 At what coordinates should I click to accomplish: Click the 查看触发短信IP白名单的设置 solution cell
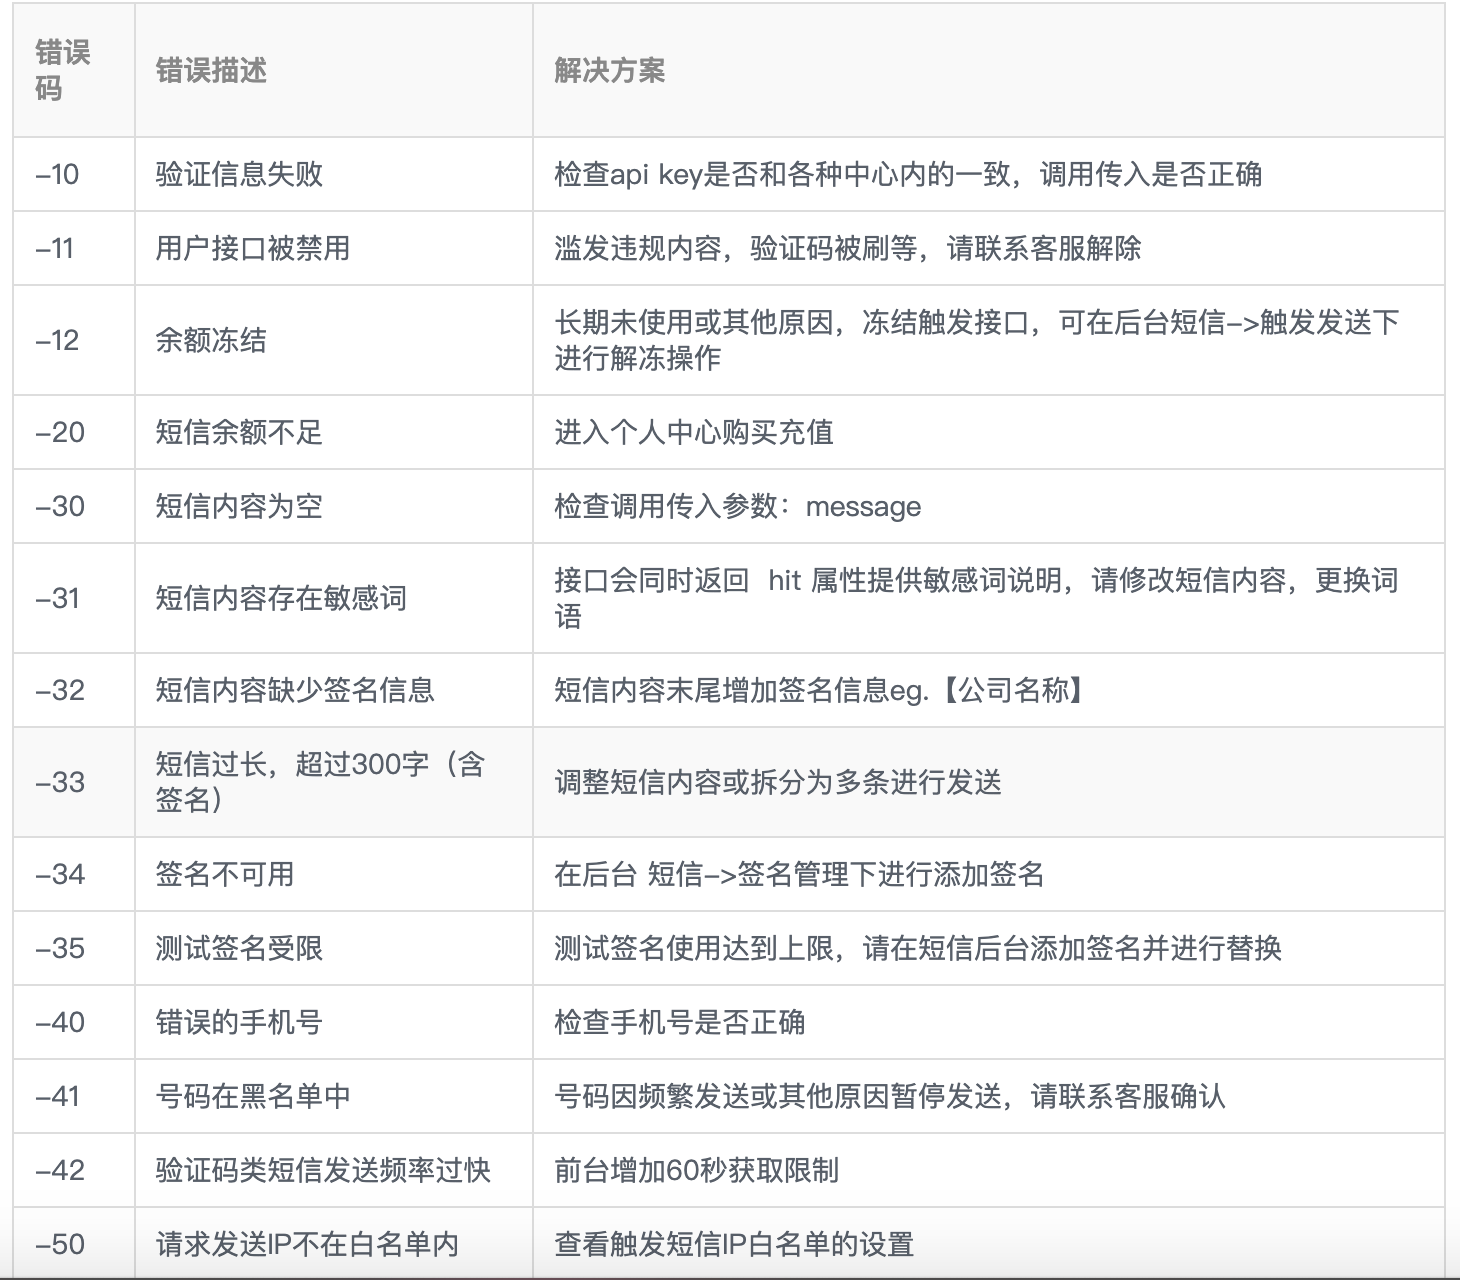(735, 1246)
